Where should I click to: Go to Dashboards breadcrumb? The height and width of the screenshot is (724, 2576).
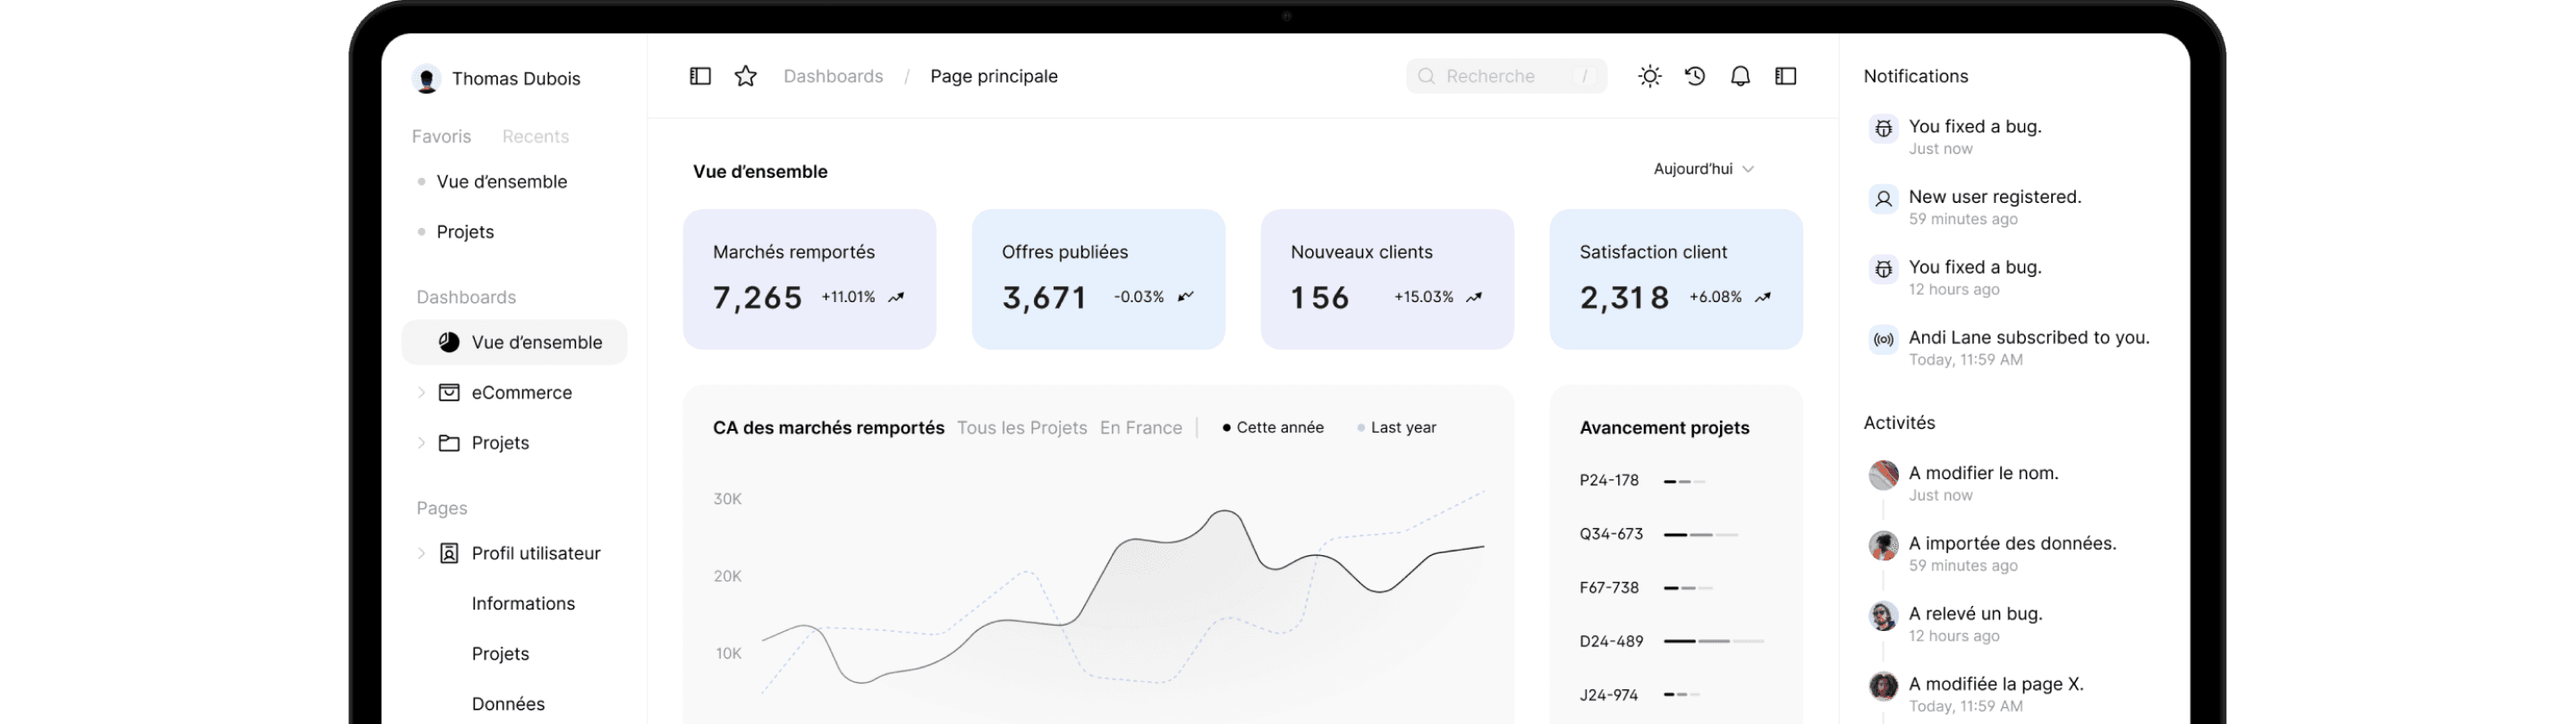[x=833, y=76]
